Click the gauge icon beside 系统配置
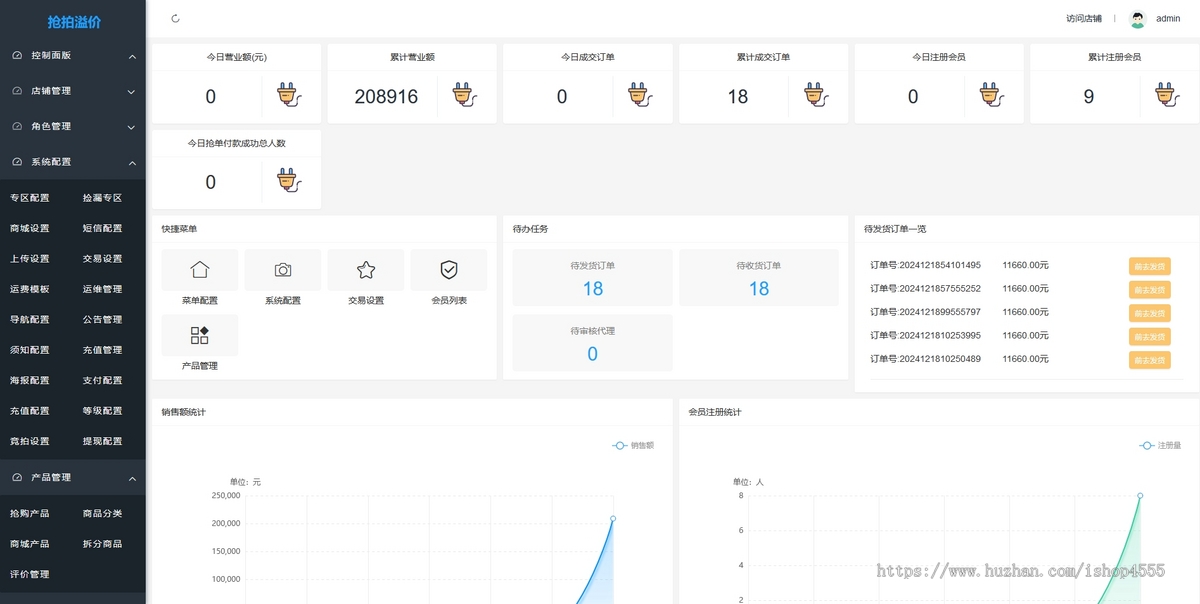Image resolution: width=1200 pixels, height=604 pixels. click(x=17, y=162)
